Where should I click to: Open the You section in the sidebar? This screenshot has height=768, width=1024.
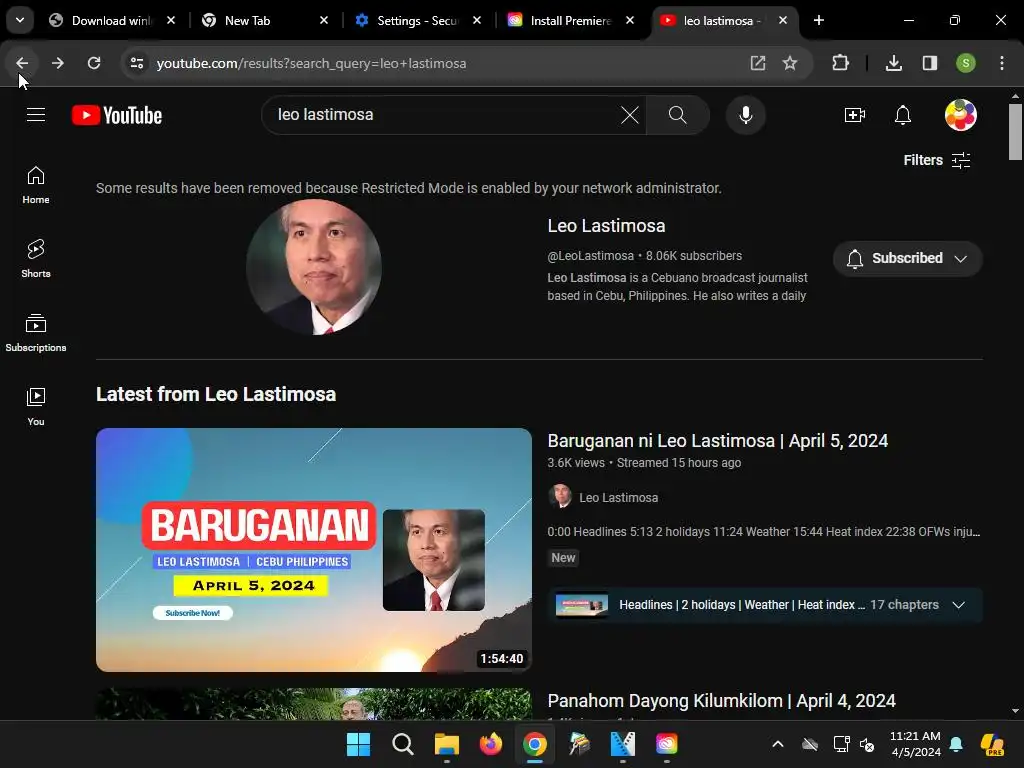[36, 407]
